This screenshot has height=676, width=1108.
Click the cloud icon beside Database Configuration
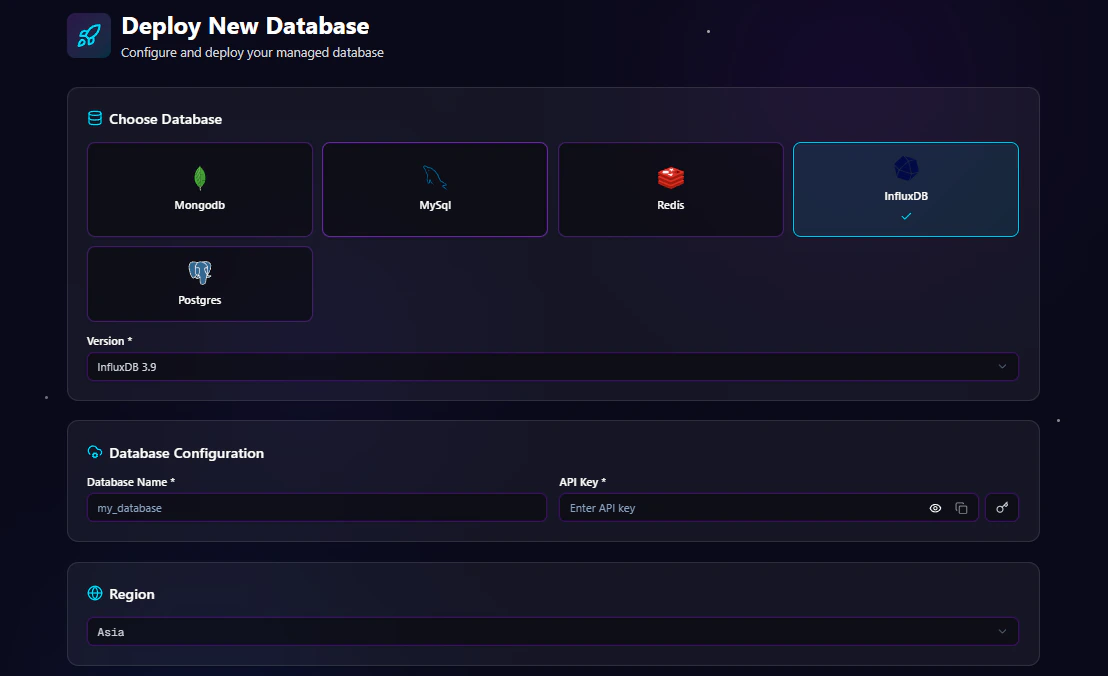[95, 452]
